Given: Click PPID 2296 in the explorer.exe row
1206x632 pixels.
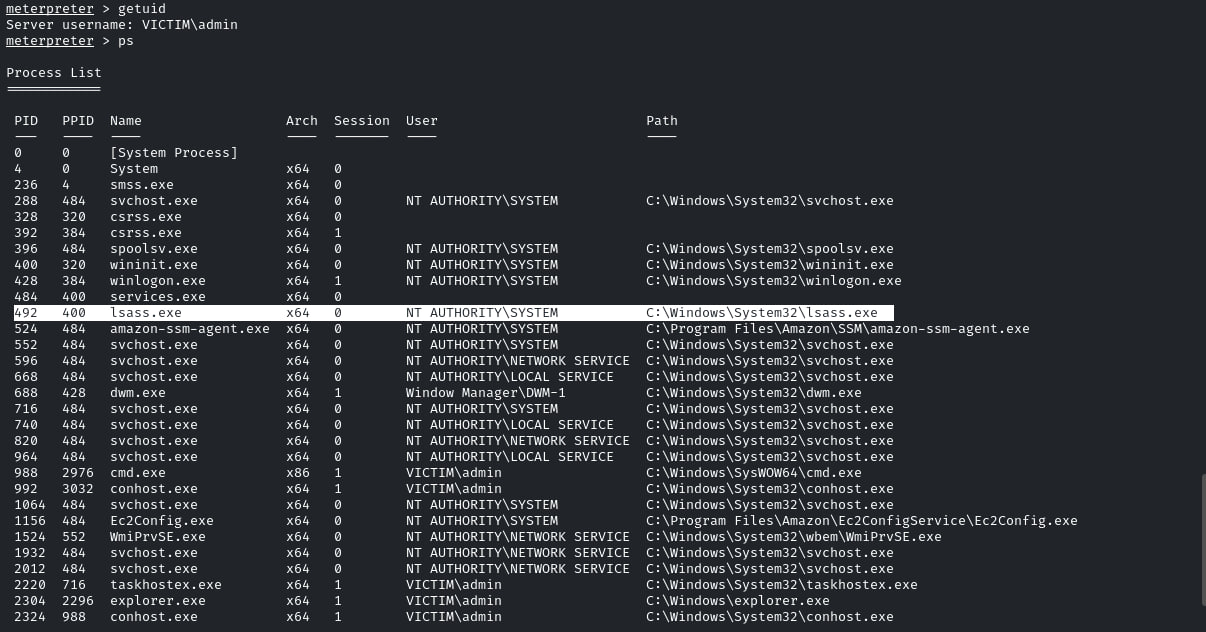Looking at the screenshot, I should click(78, 601).
